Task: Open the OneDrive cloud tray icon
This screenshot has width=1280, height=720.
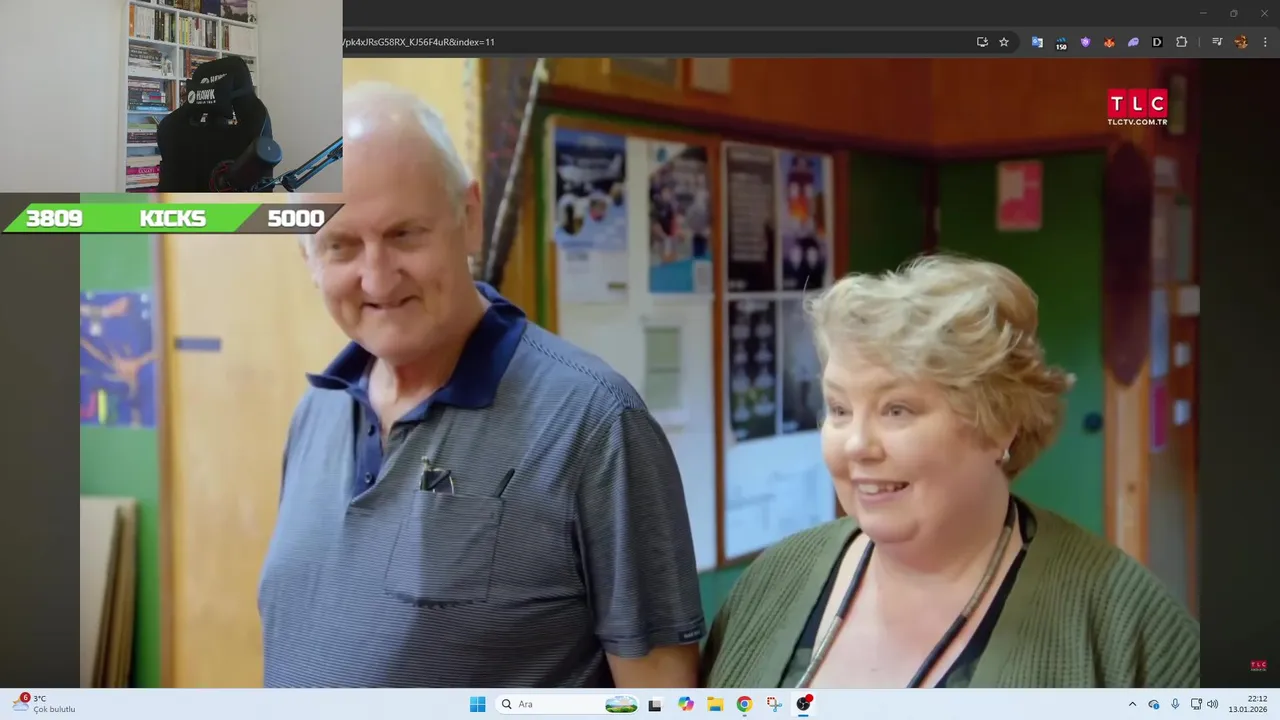Action: point(1154,704)
